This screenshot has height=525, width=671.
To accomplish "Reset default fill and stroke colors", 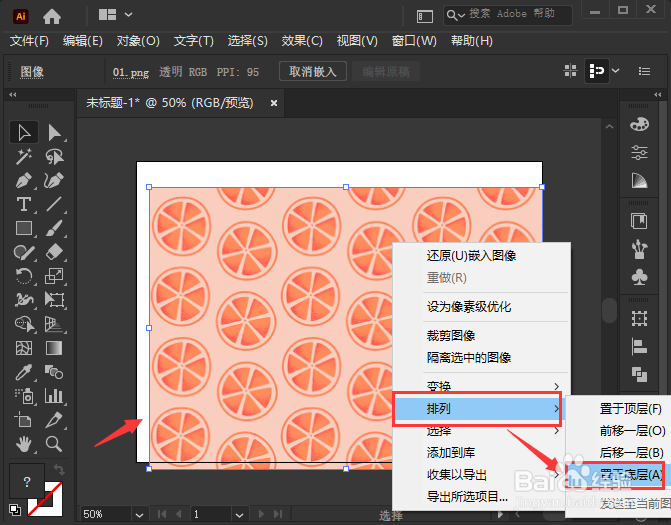I will point(15,510).
